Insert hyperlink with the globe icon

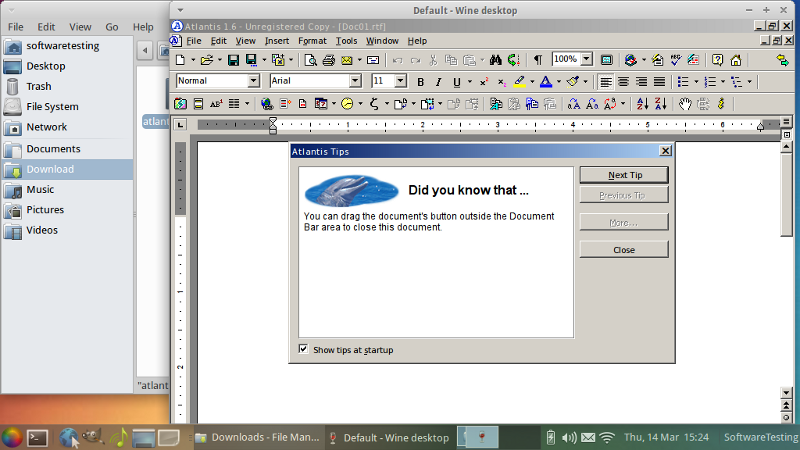266,104
